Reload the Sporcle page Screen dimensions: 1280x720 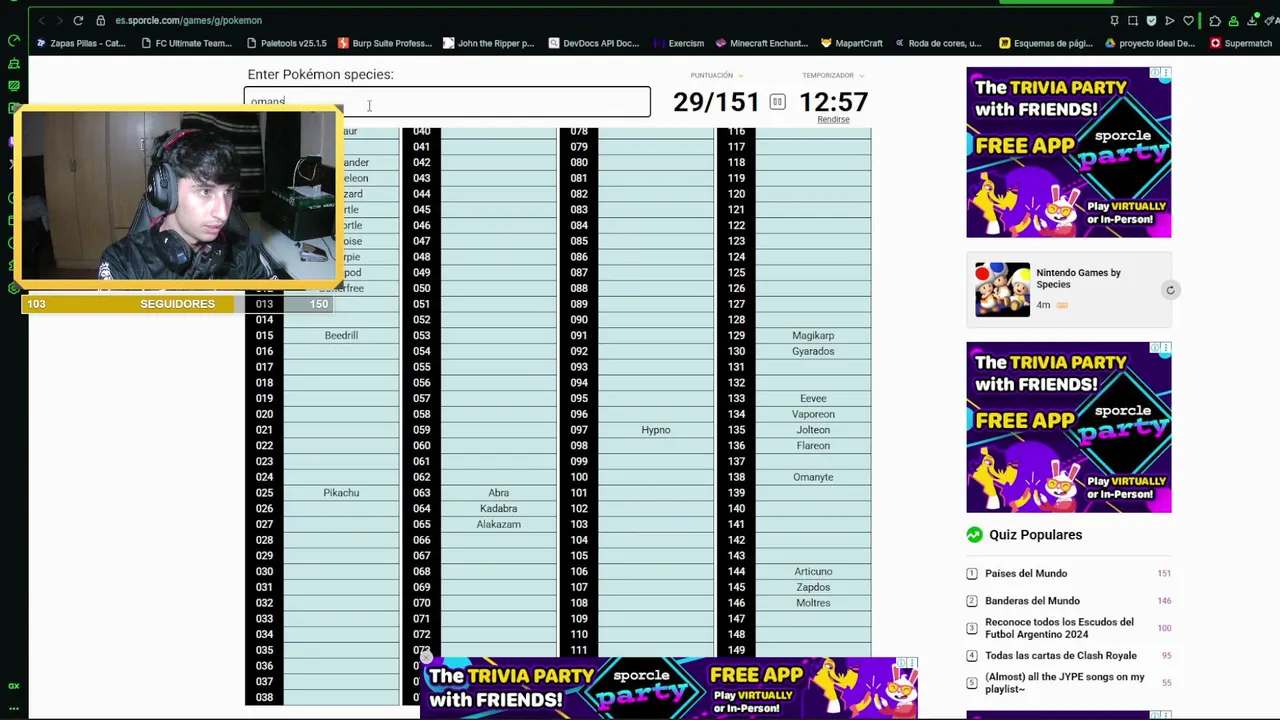point(78,20)
